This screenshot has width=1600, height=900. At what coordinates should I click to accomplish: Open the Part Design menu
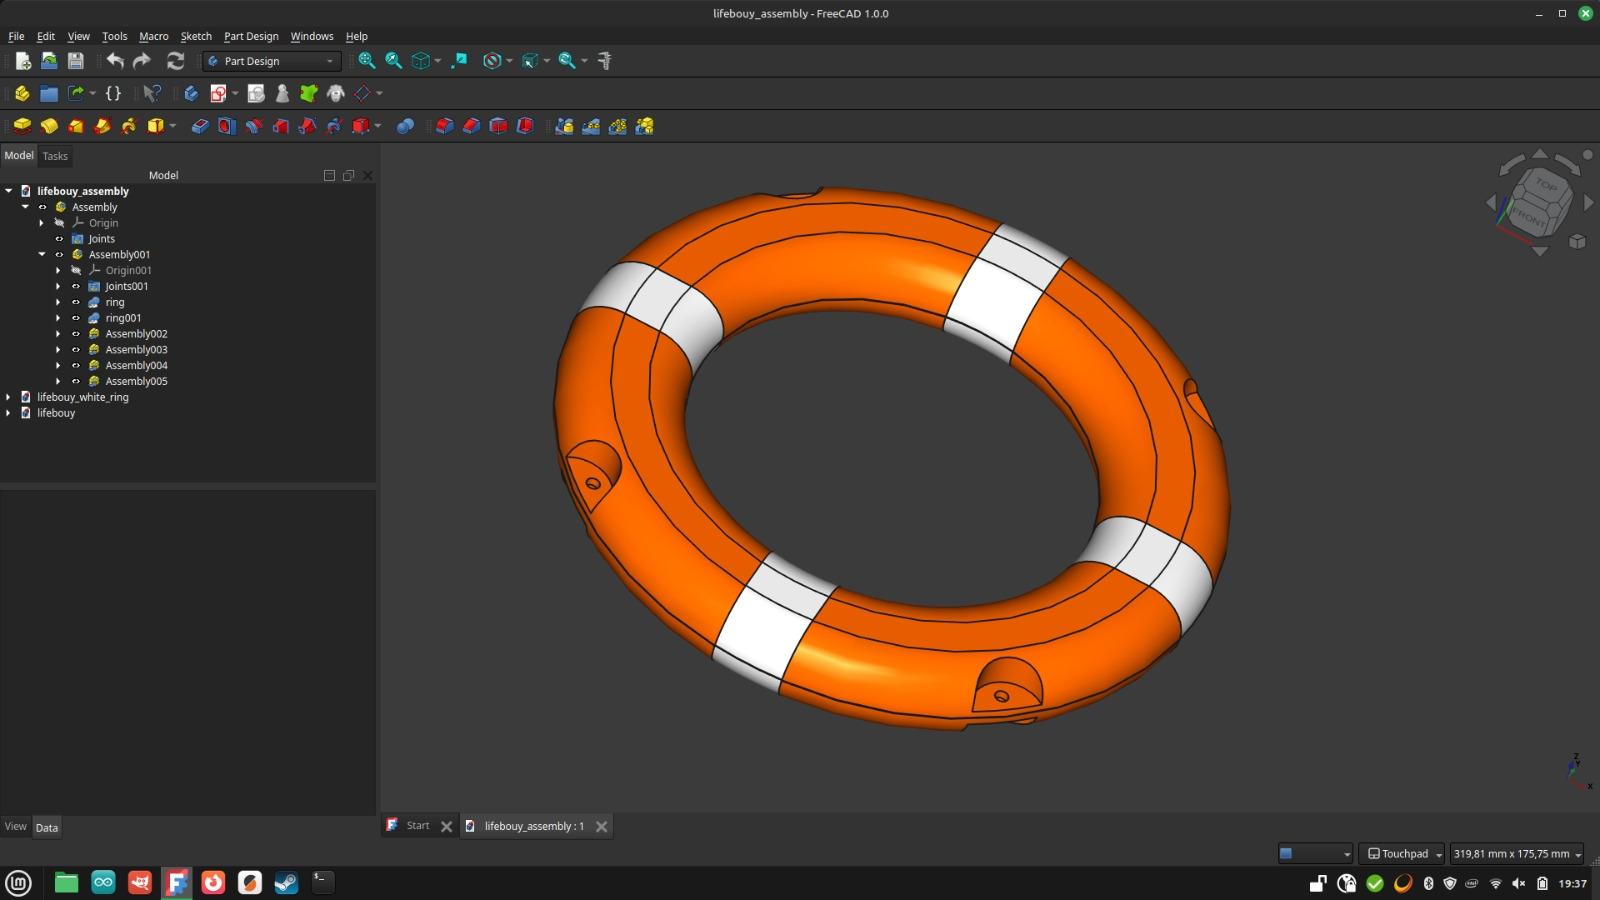(251, 36)
